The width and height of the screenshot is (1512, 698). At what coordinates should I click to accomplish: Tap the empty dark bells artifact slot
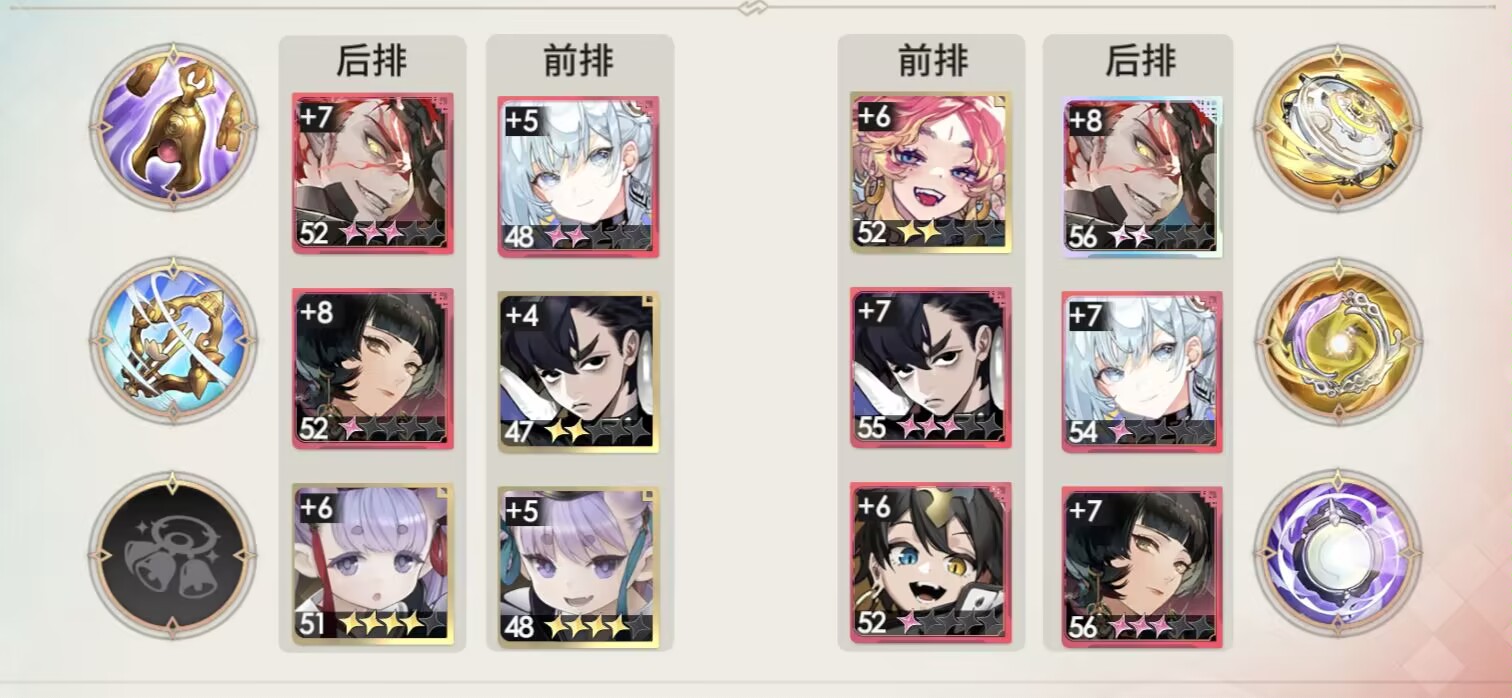pyautogui.click(x=173, y=556)
